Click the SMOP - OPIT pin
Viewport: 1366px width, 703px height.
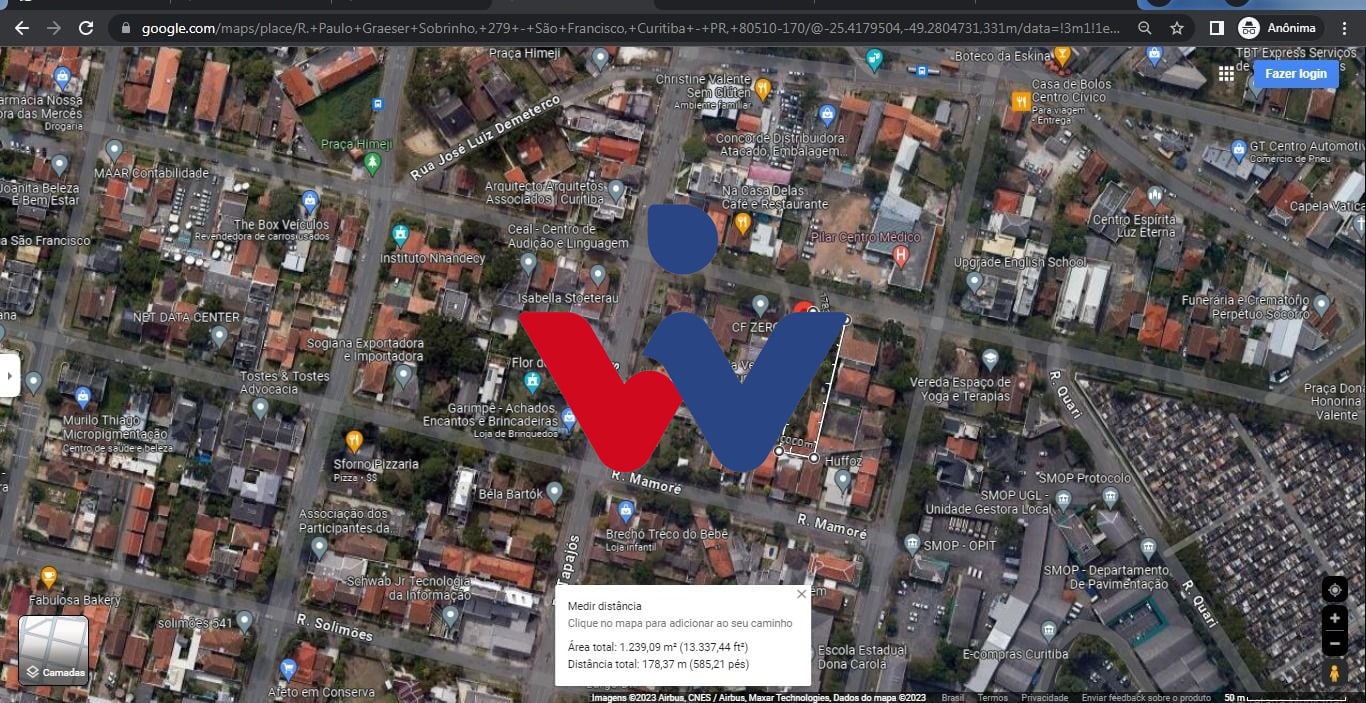(911, 544)
